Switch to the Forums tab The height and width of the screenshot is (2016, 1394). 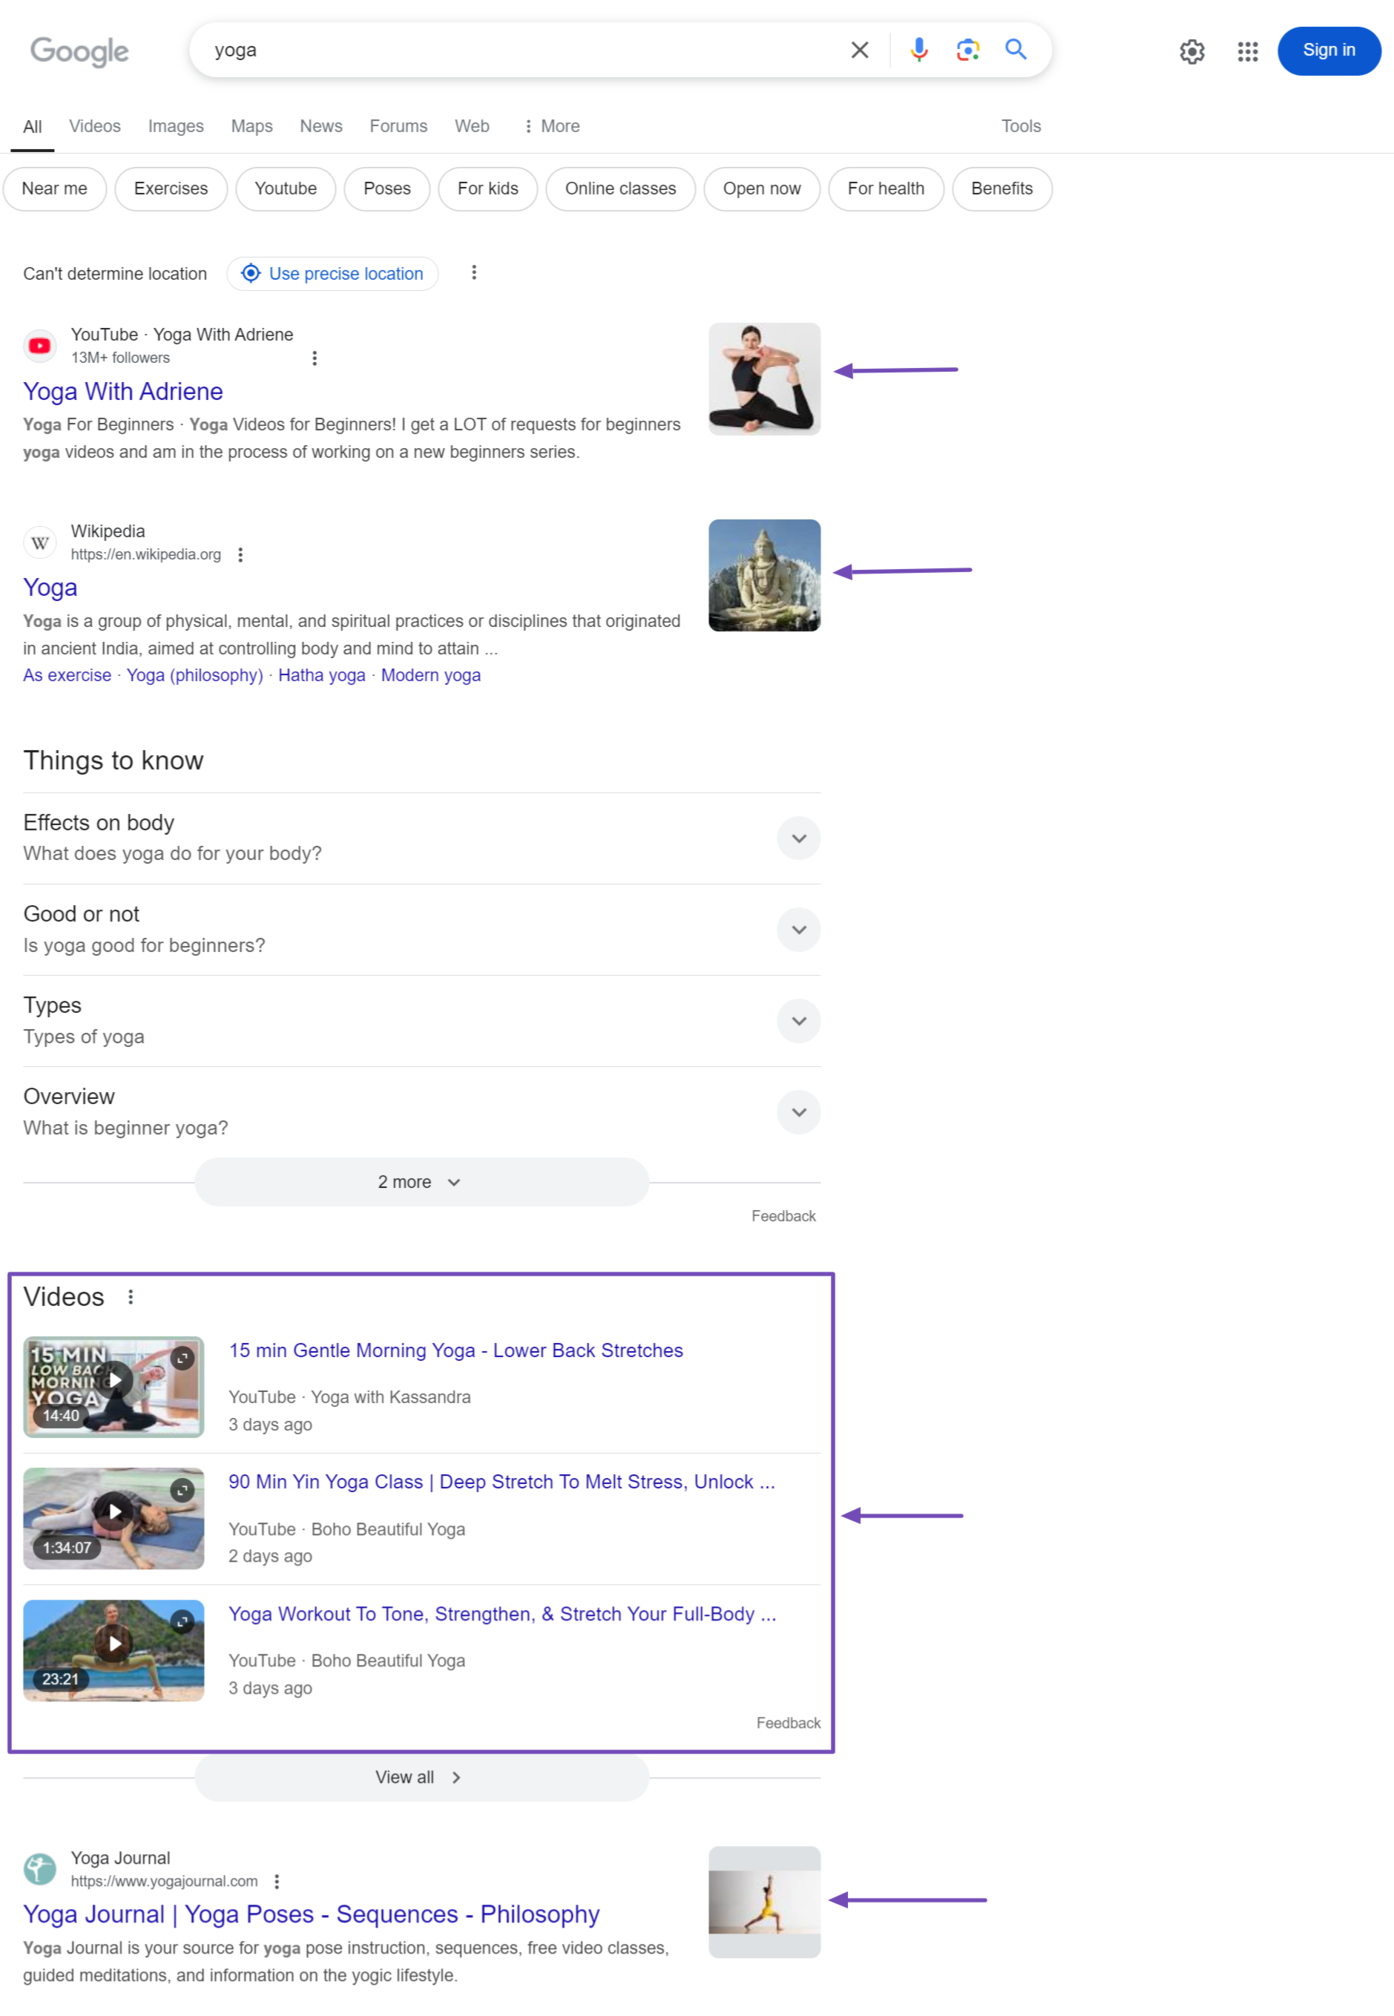pyautogui.click(x=398, y=126)
